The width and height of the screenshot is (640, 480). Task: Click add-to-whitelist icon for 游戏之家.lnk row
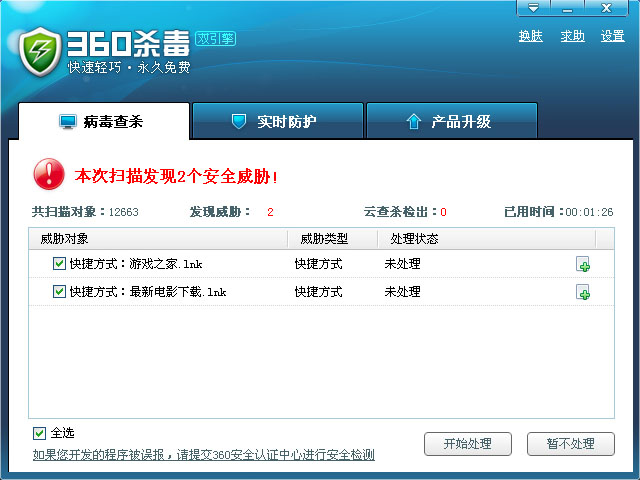tap(583, 264)
